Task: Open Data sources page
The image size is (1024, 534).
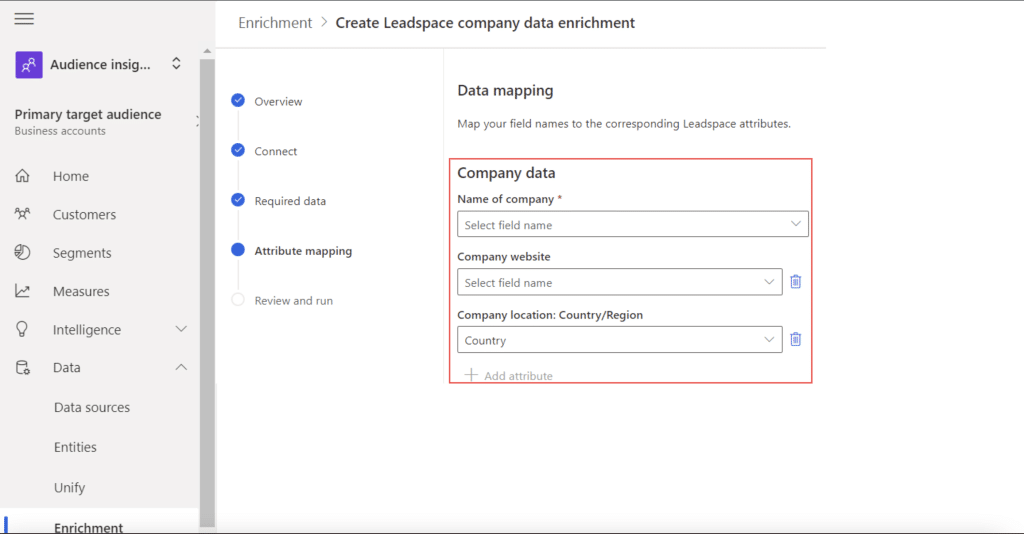Action: point(92,407)
